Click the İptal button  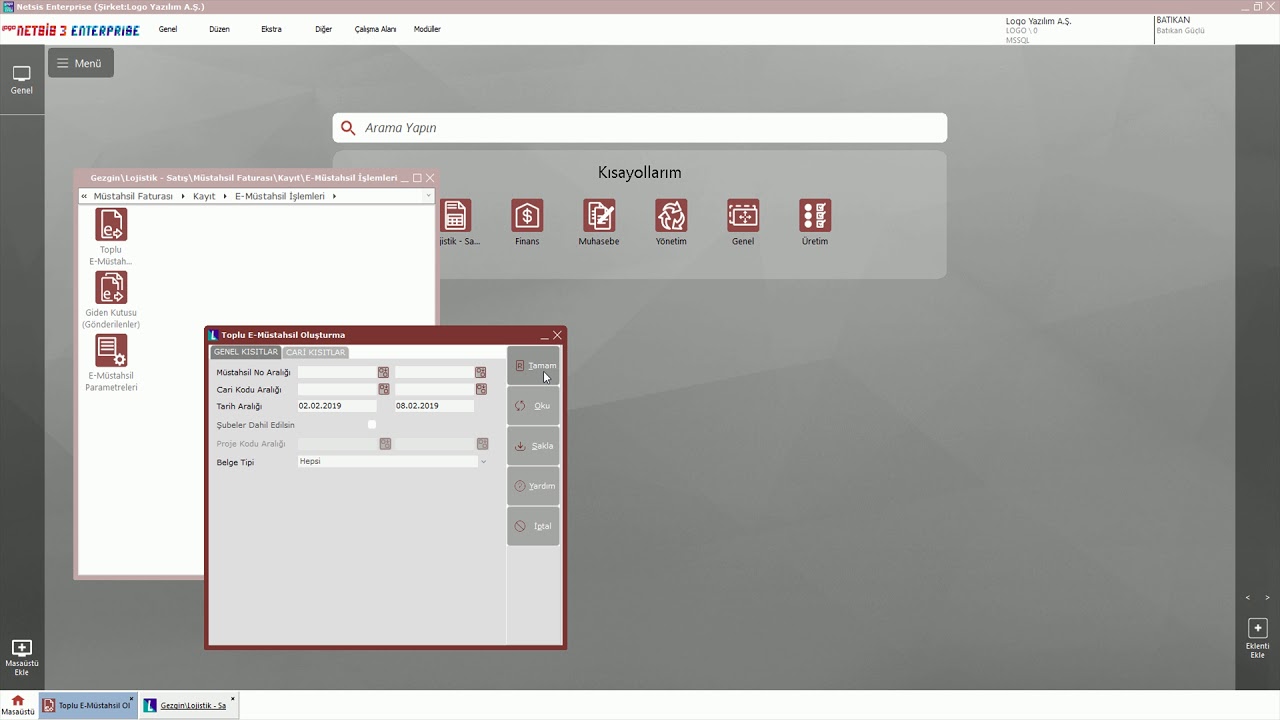533,526
